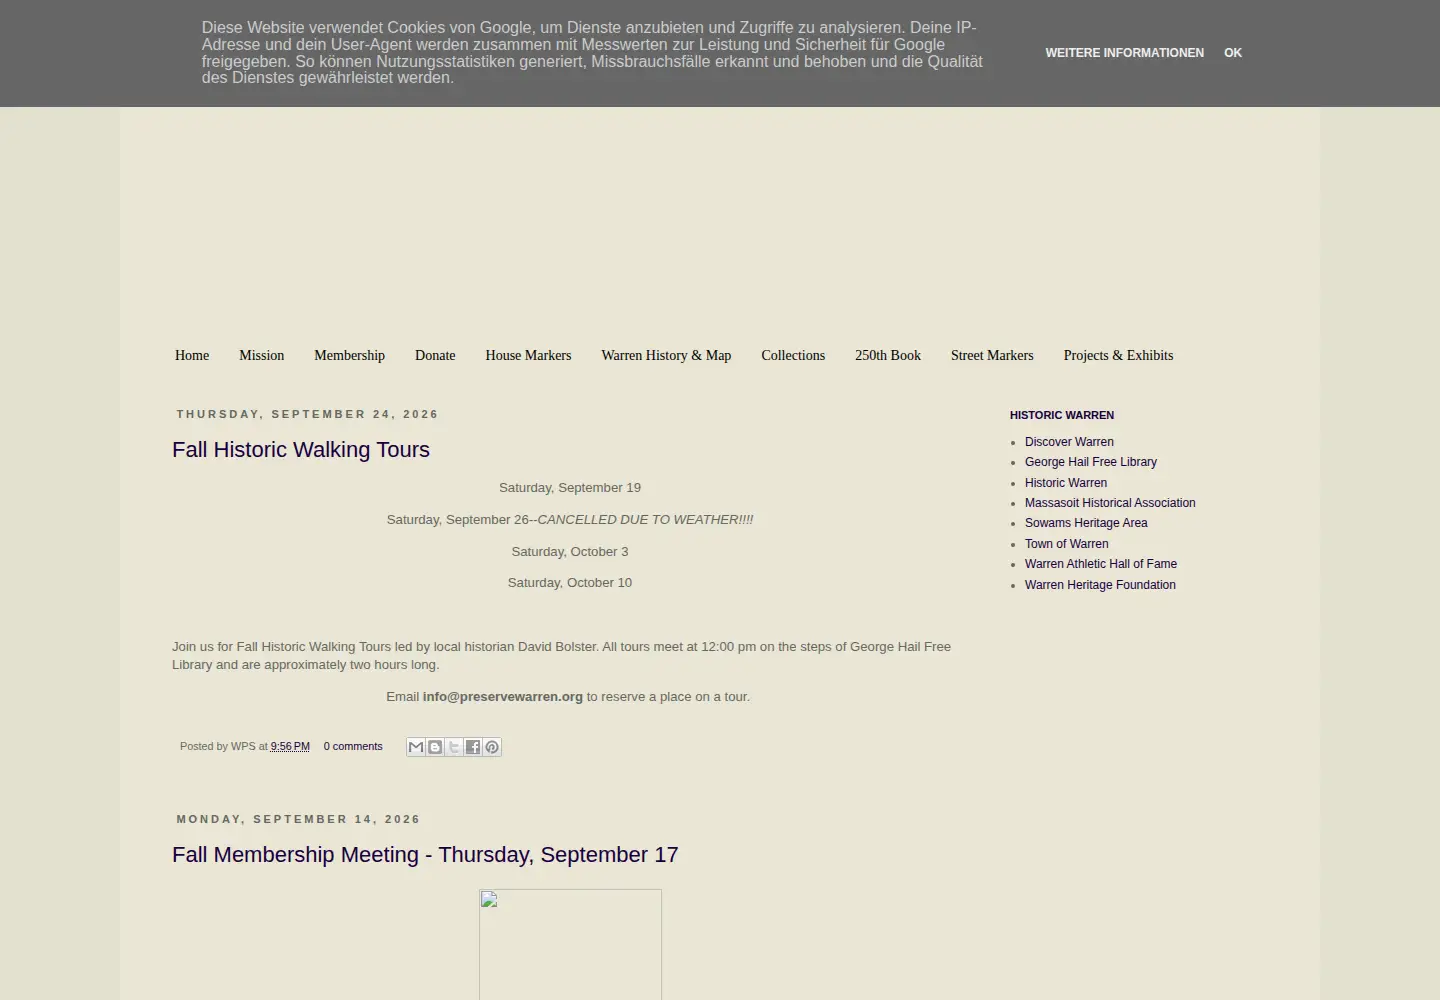Go to the Home page
This screenshot has width=1440, height=1000.
(x=192, y=355)
